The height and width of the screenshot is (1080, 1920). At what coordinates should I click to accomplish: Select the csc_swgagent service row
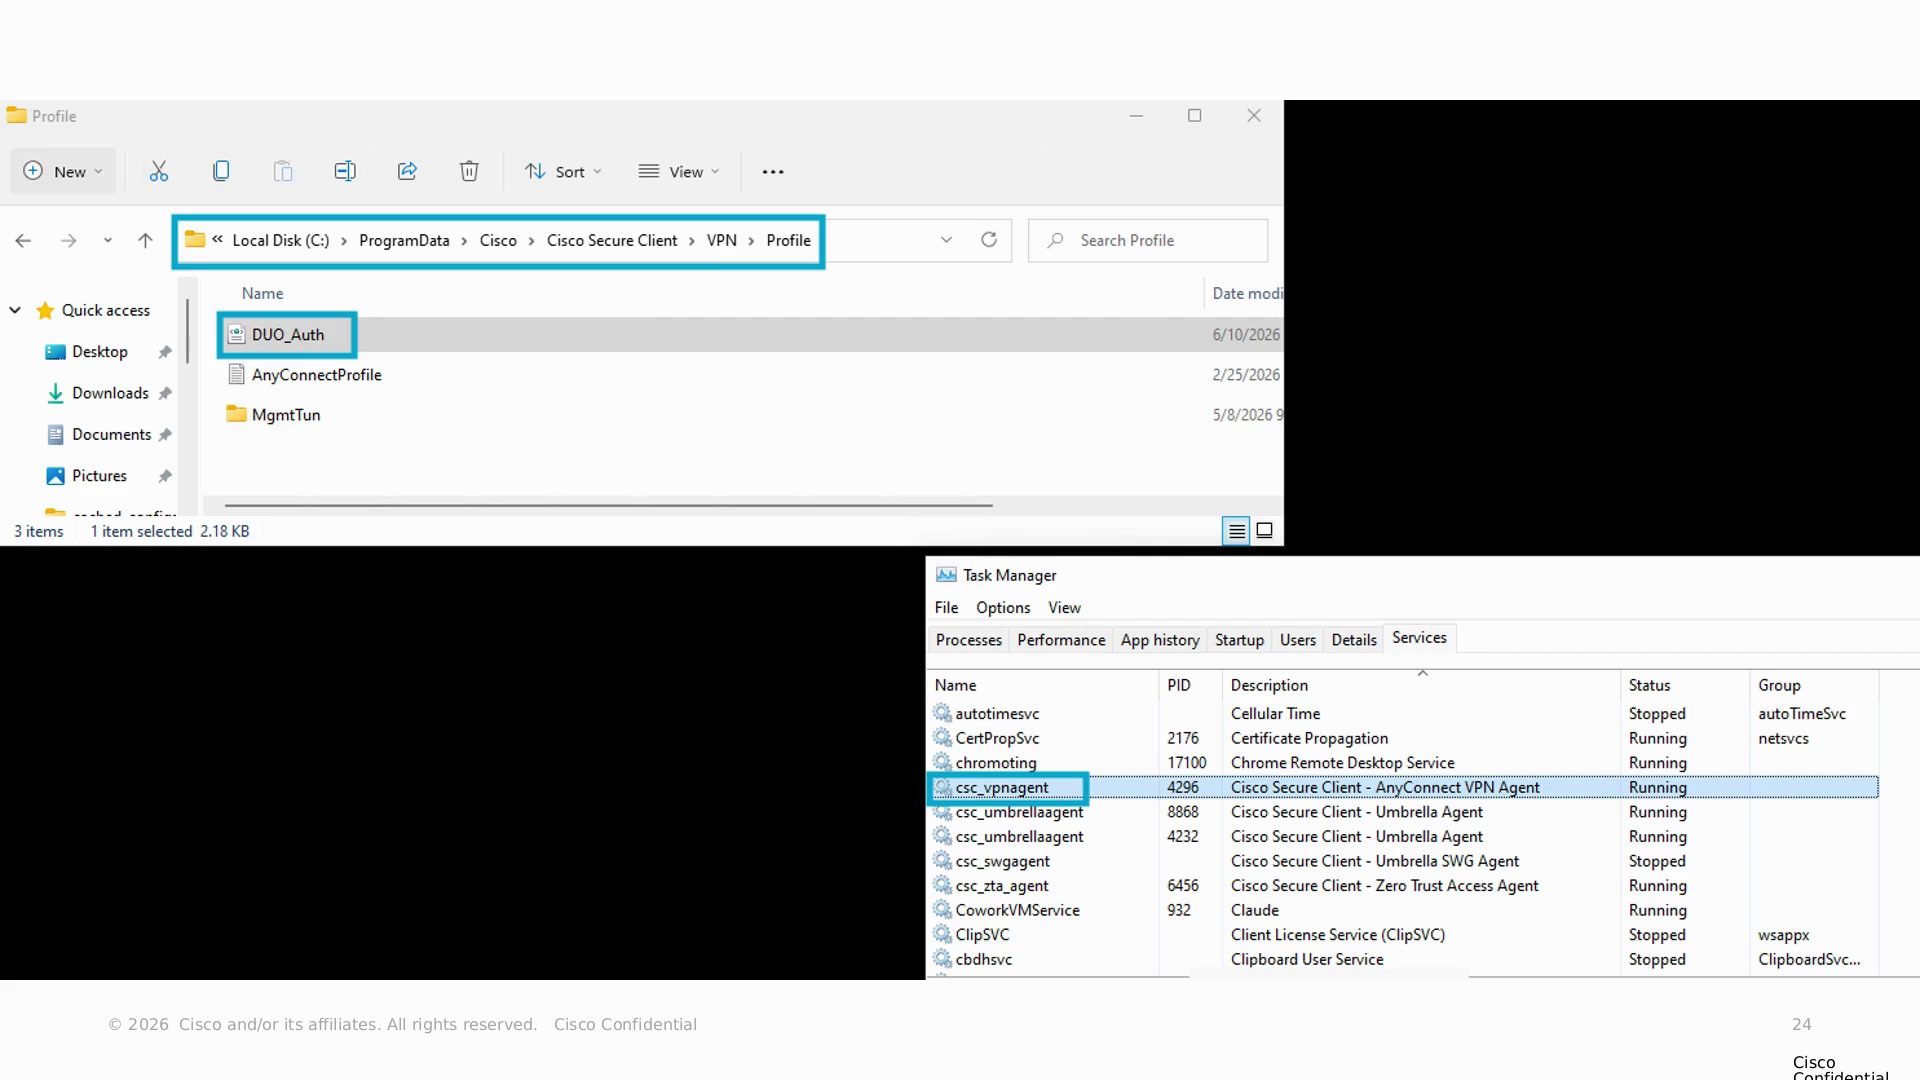(x=1404, y=861)
